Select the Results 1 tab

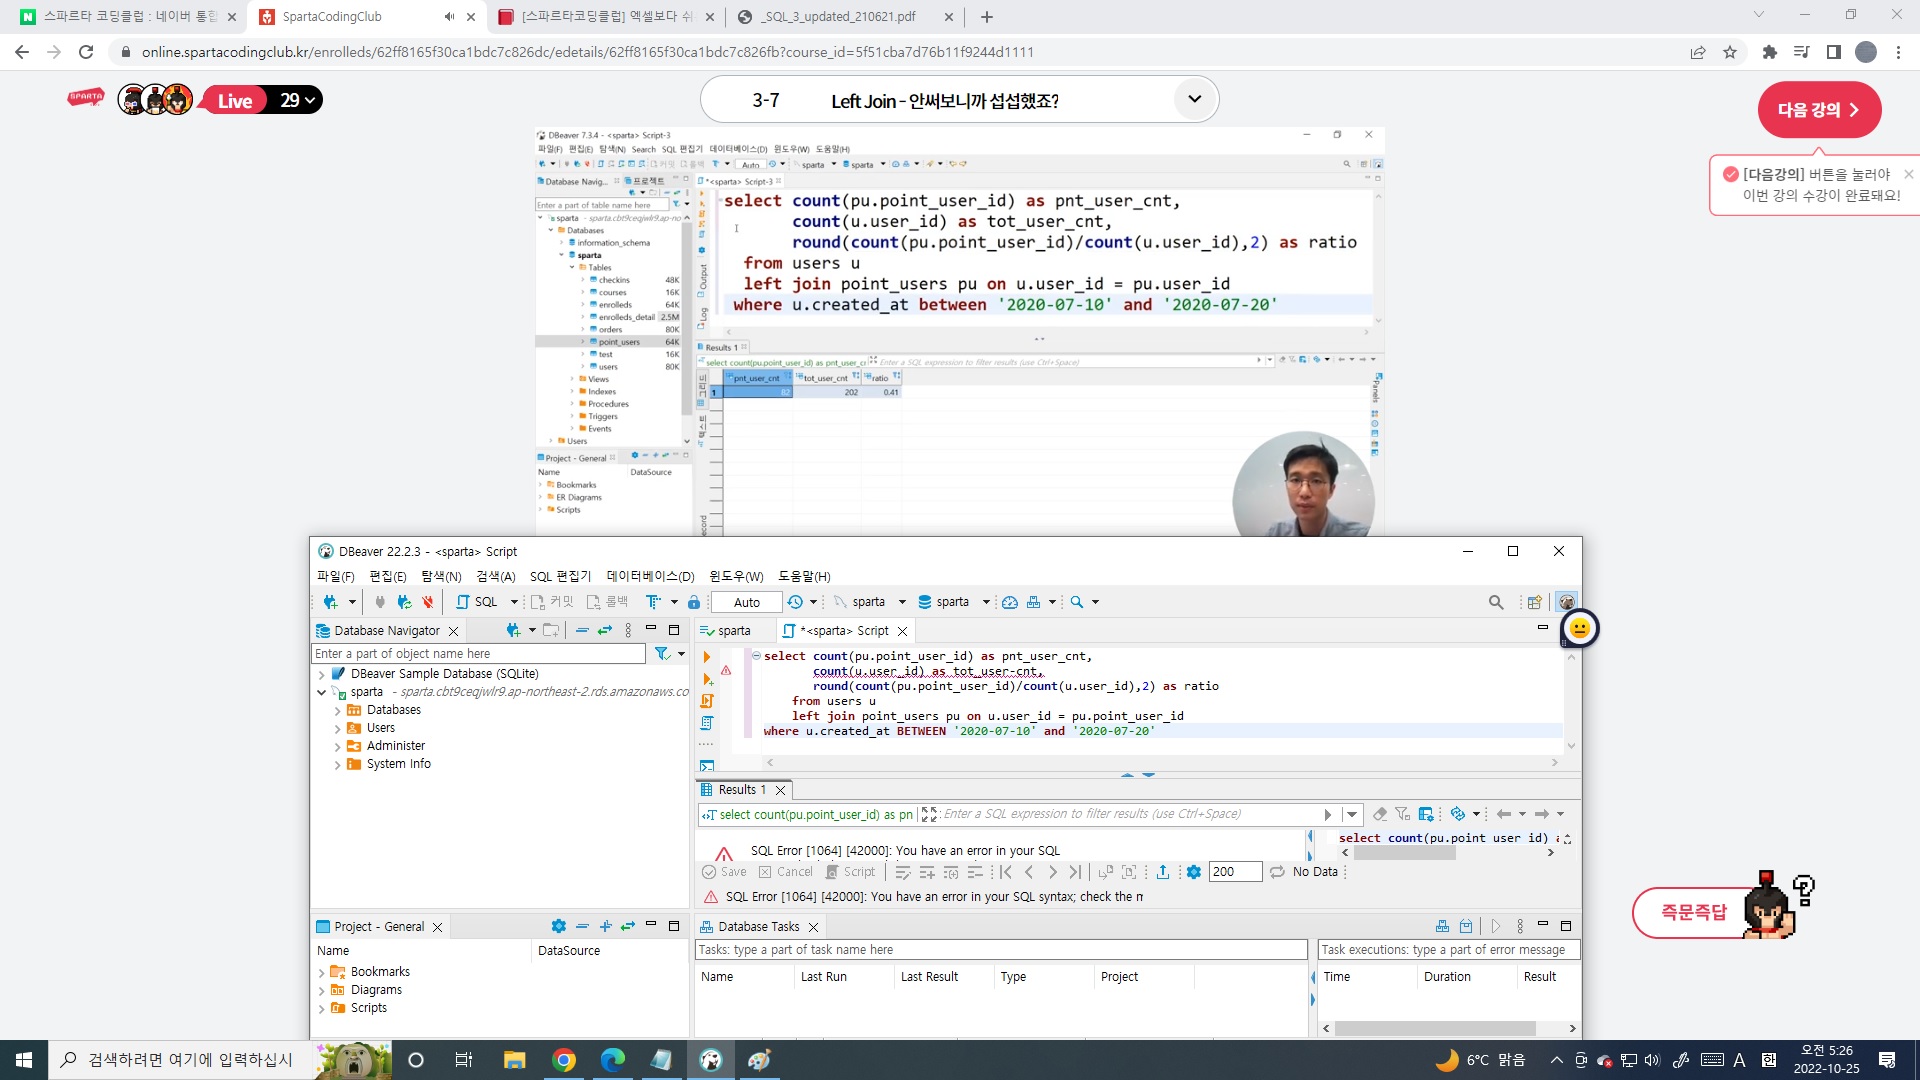[742, 790]
